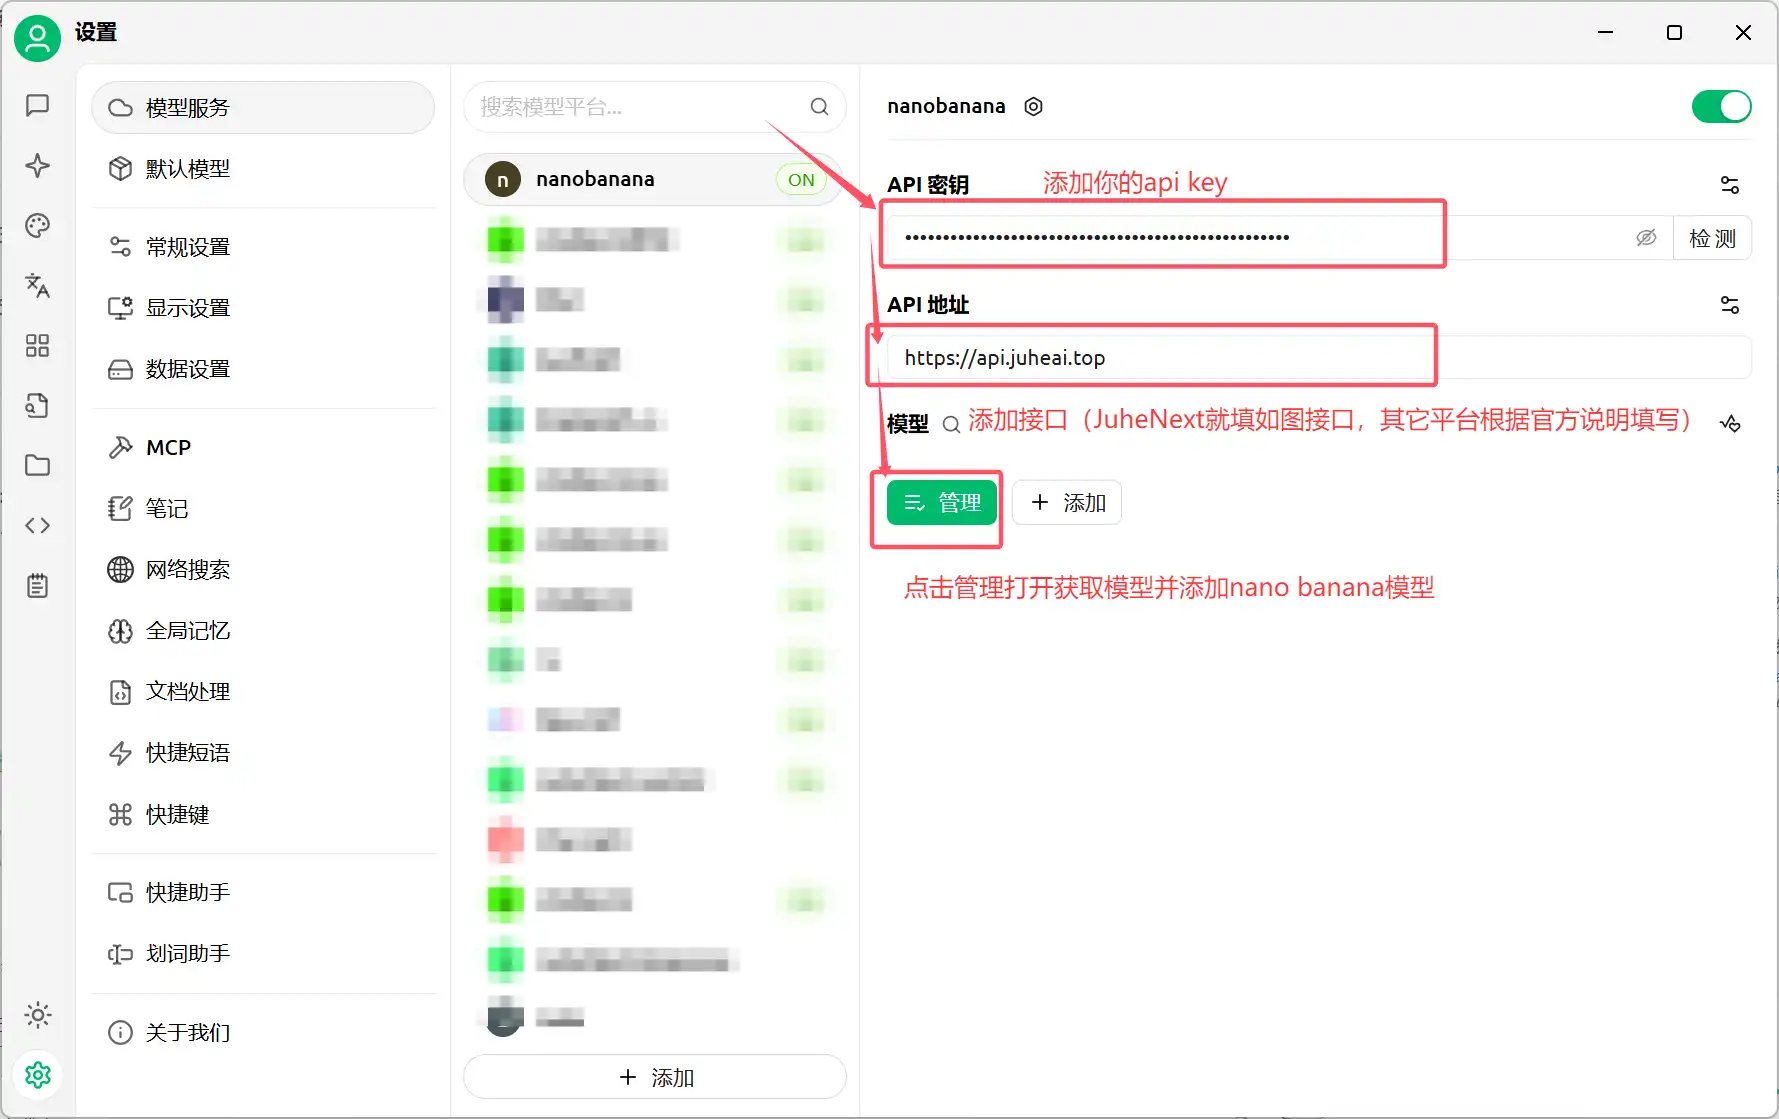The height and width of the screenshot is (1119, 1779).
Task: Toggle the nanobanana provider switch
Action: 1721,106
